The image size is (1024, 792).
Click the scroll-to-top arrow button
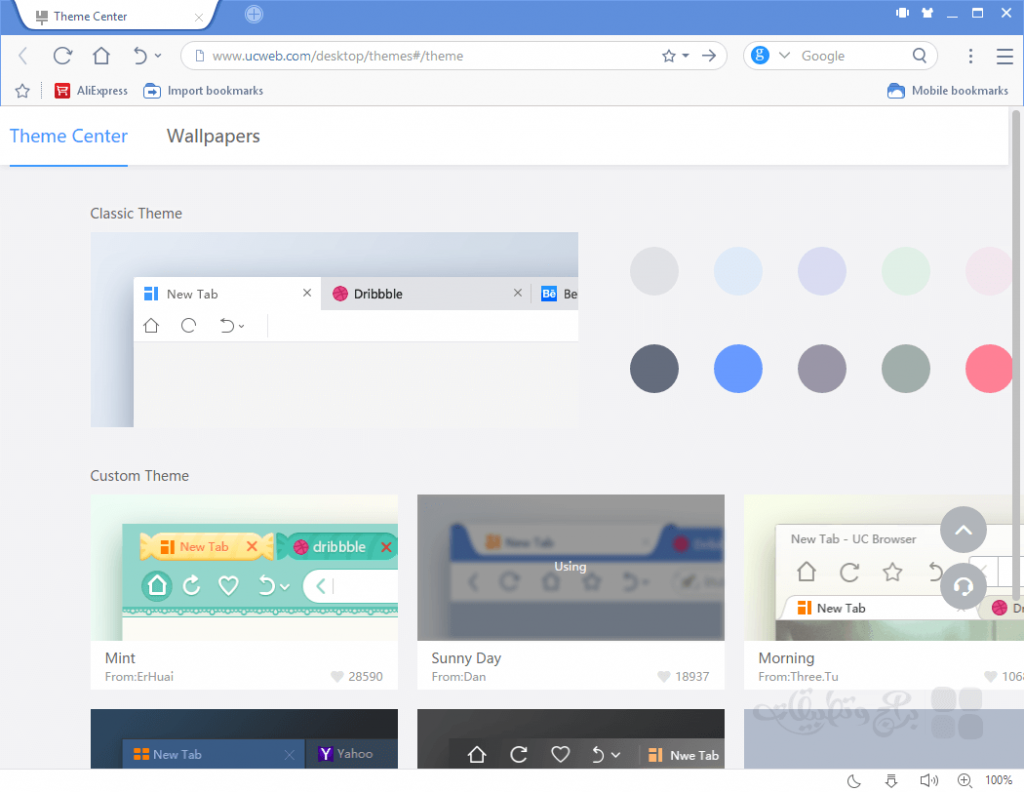(x=962, y=530)
